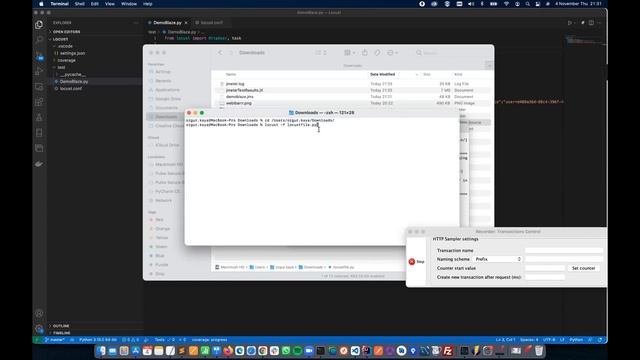This screenshot has width=640, height=360.
Task: Open the Edit menu
Action: click(95, 4)
